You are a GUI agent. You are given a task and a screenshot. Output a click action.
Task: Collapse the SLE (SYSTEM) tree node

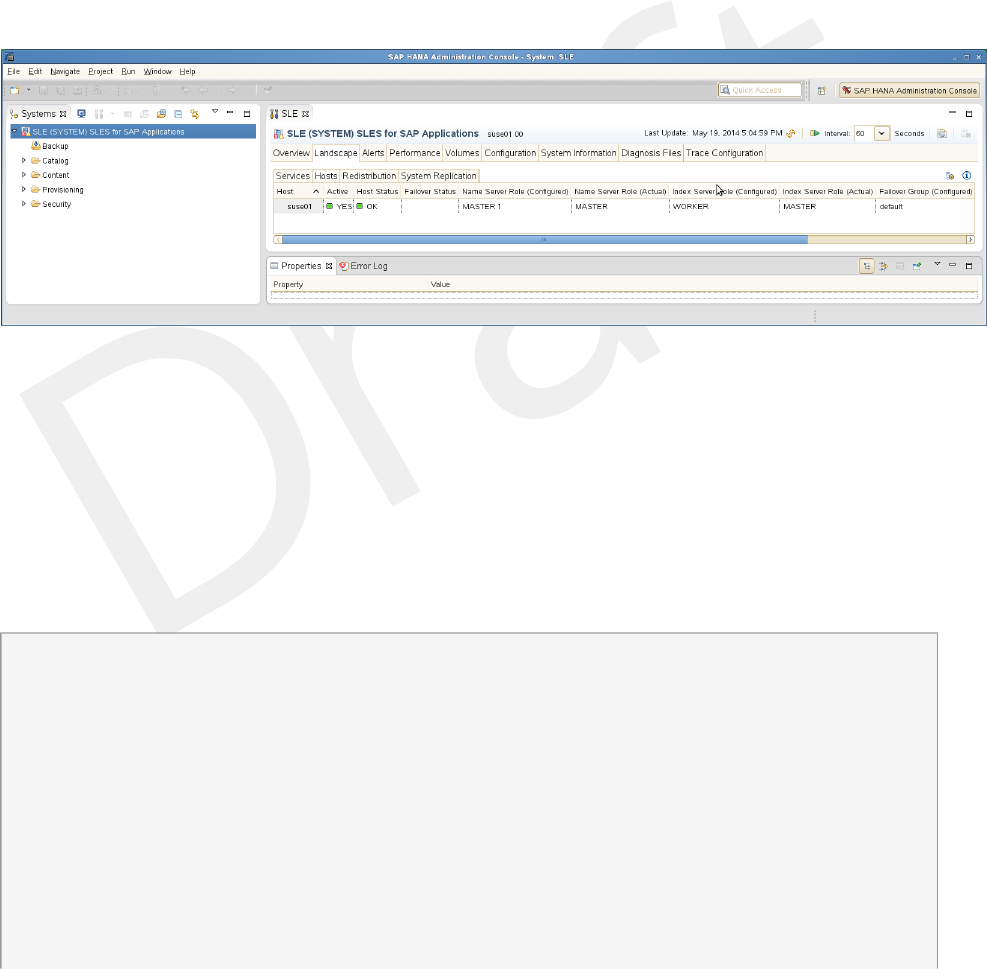(14, 131)
